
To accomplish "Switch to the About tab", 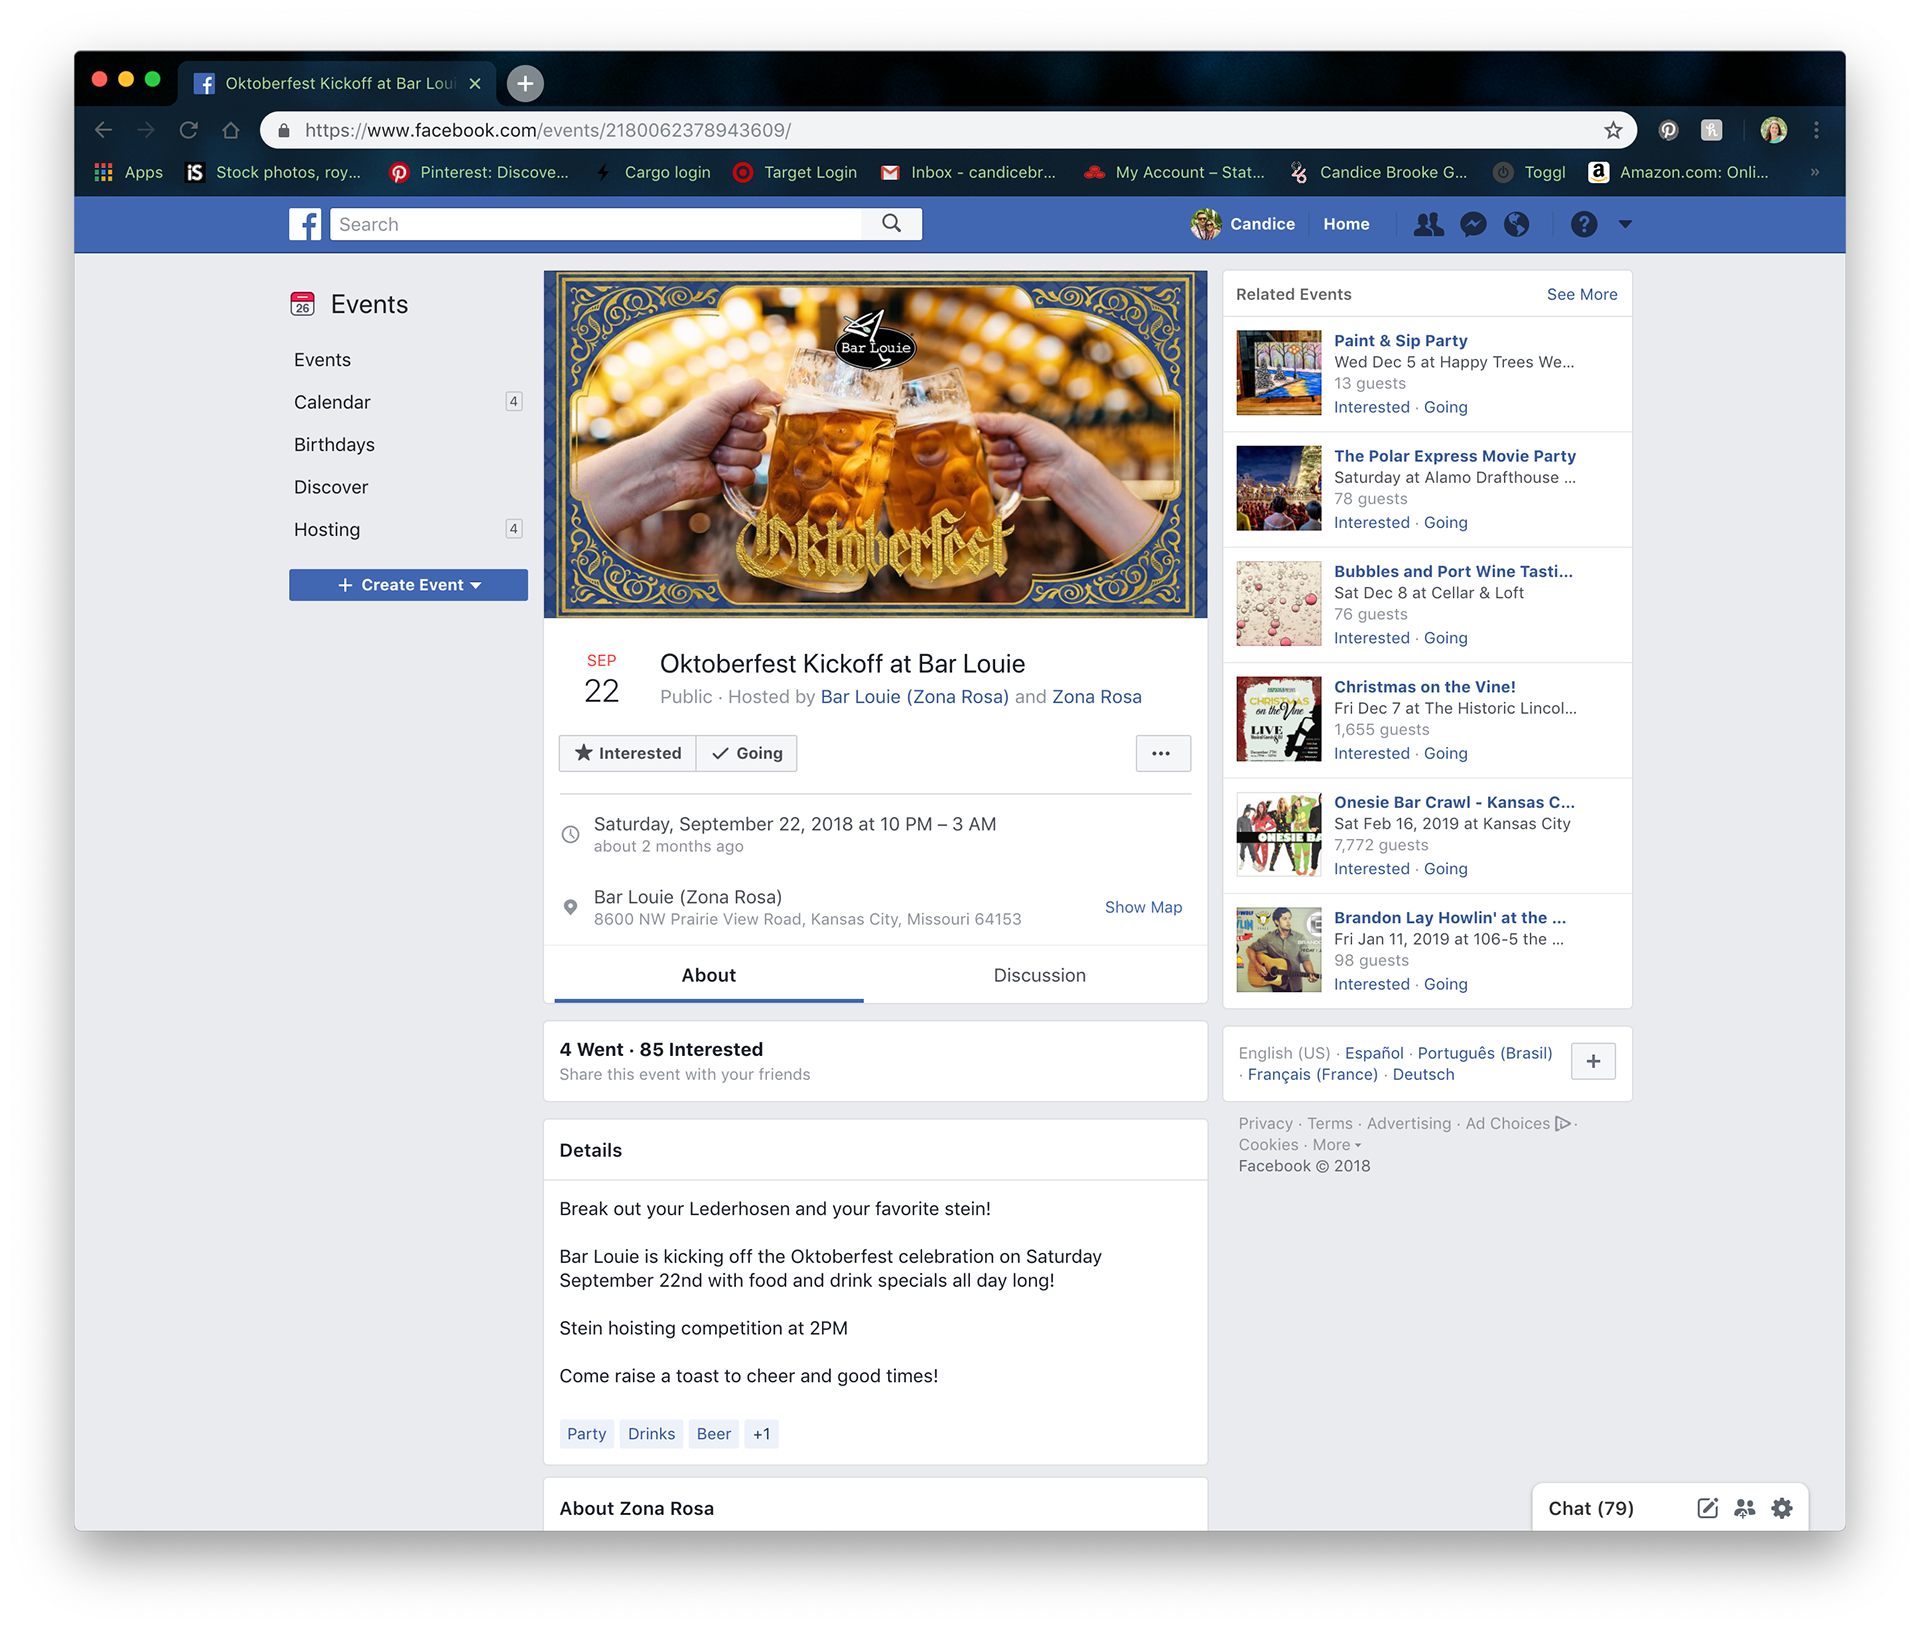I will click(x=709, y=975).
